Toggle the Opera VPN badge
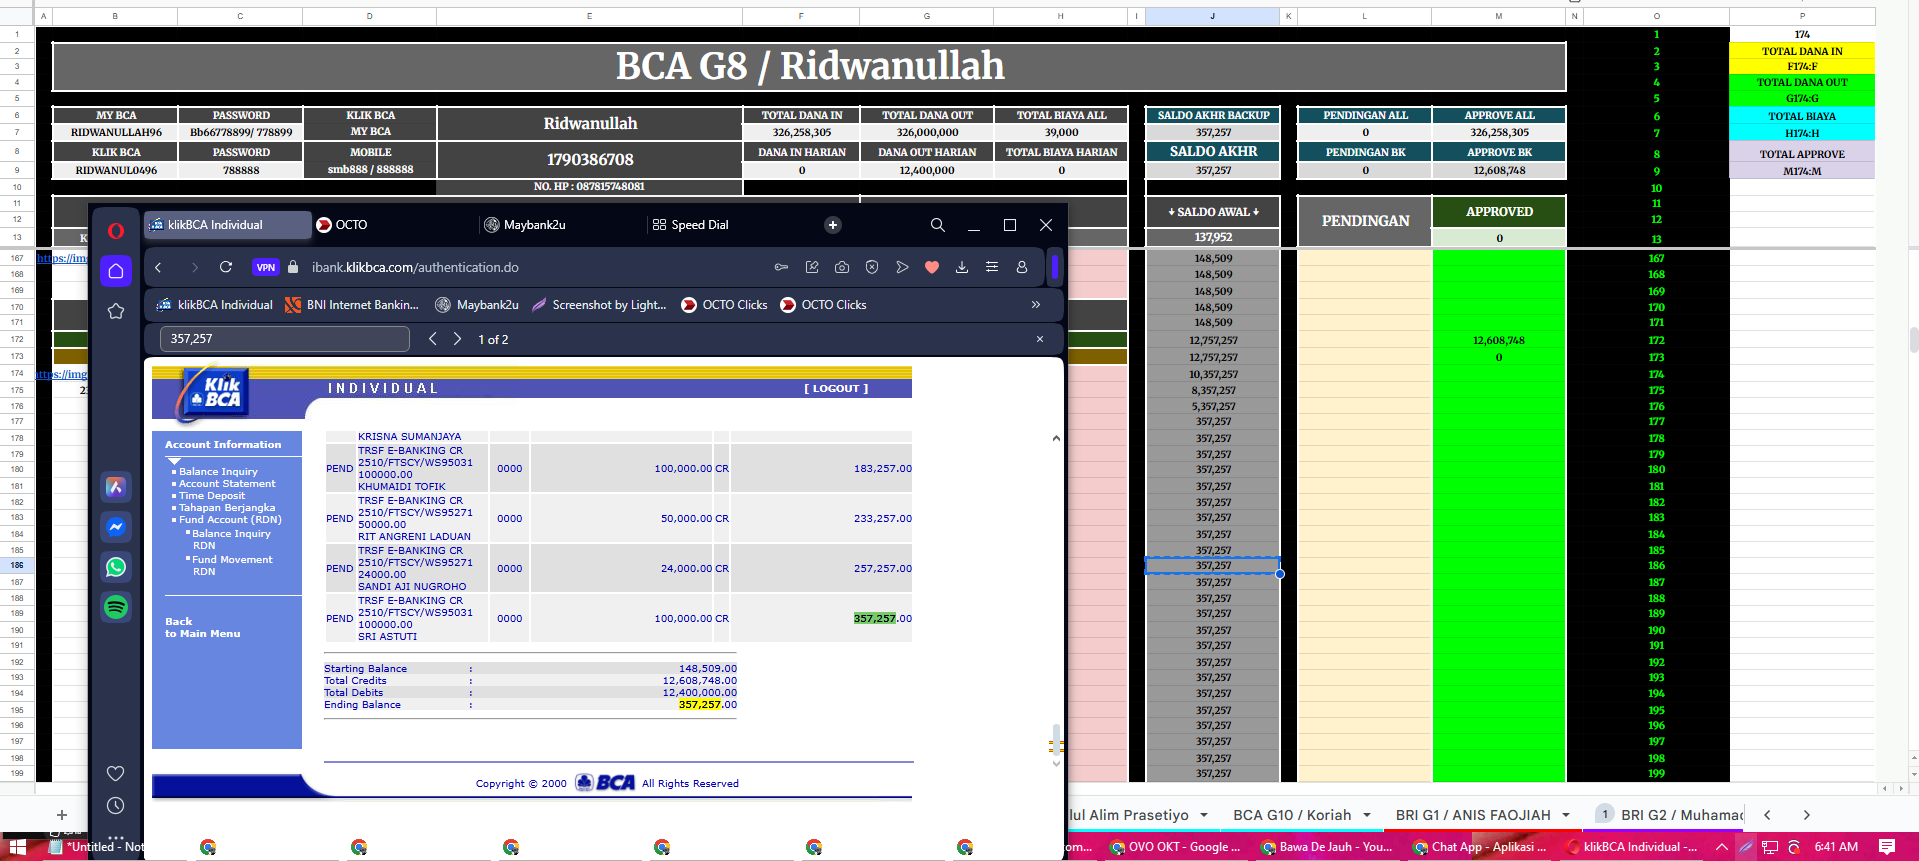Image resolution: width=1919 pixels, height=861 pixels. [x=265, y=267]
